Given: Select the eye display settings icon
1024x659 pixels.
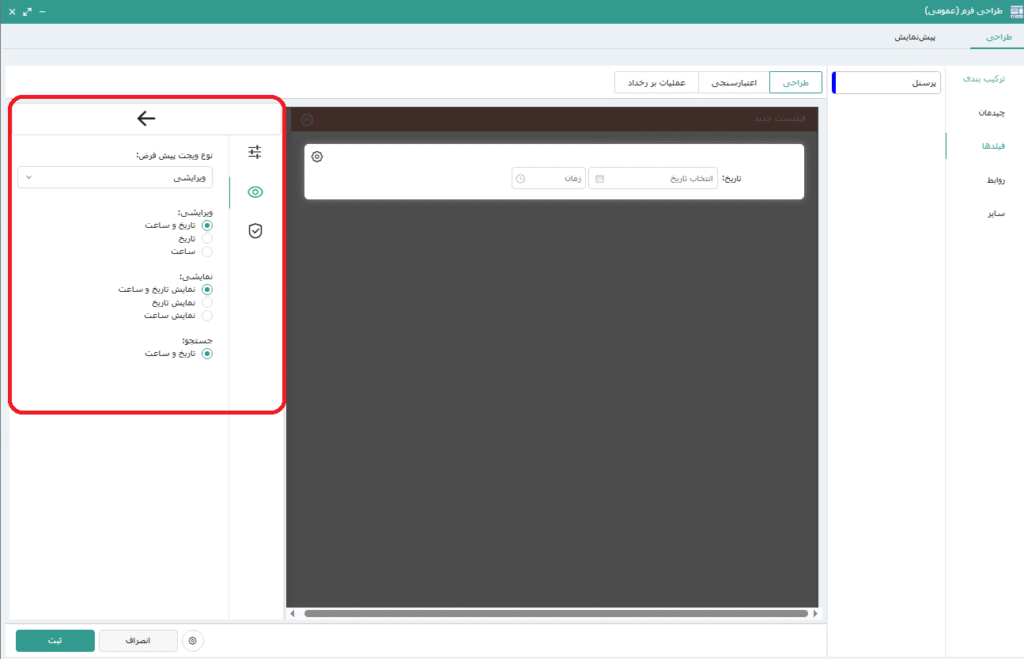Looking at the screenshot, I should coord(255,192).
